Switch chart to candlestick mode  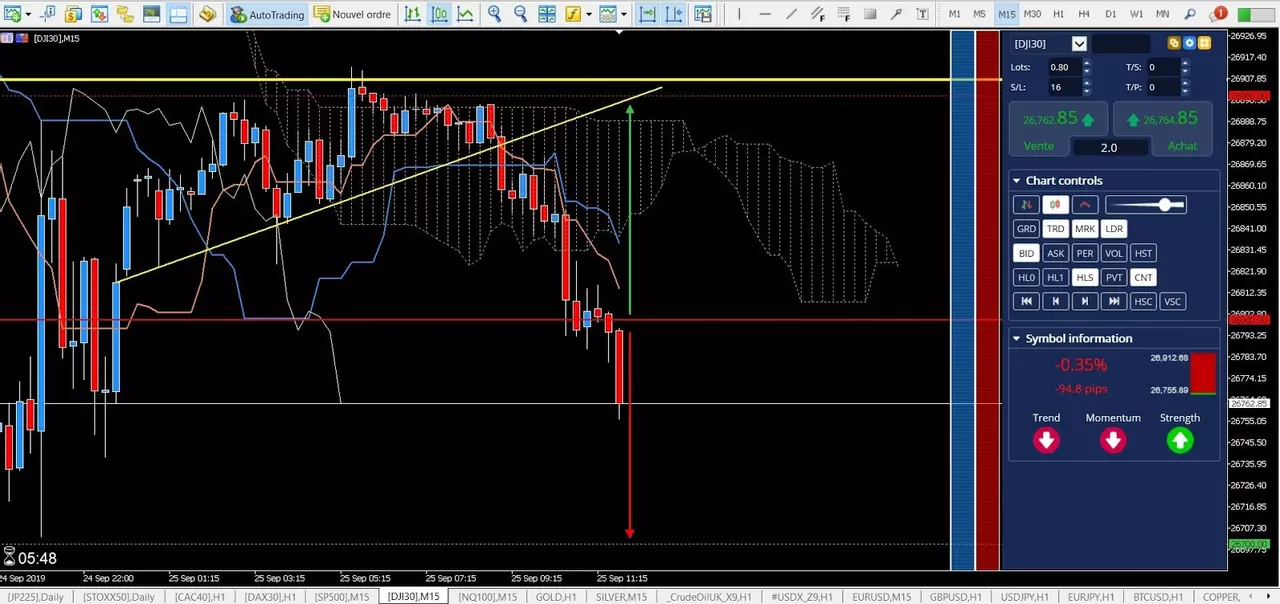(x=439, y=14)
